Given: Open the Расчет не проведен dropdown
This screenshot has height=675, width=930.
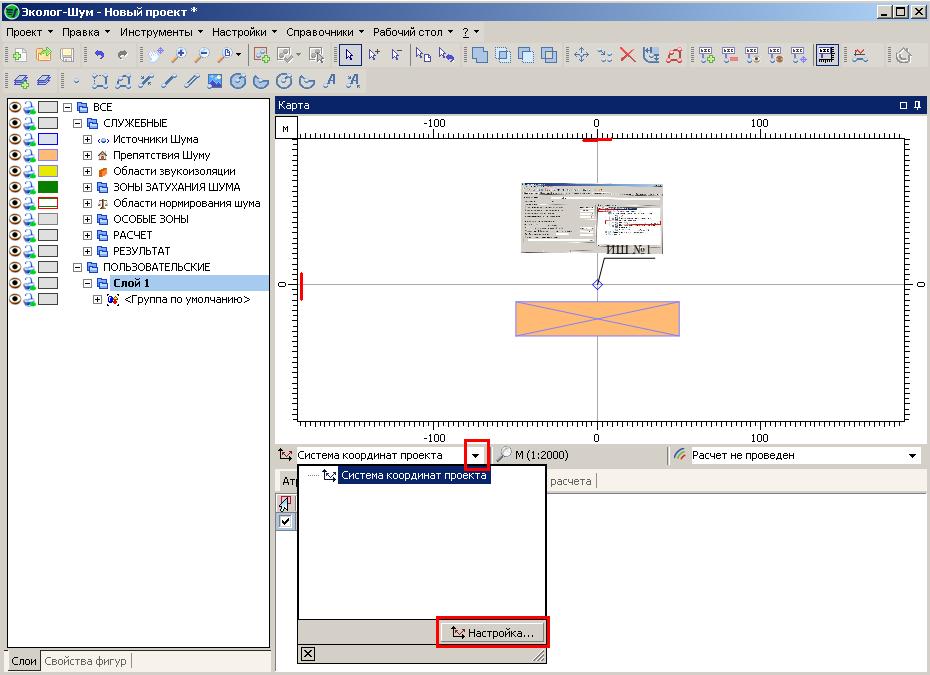Looking at the screenshot, I should [x=912, y=456].
